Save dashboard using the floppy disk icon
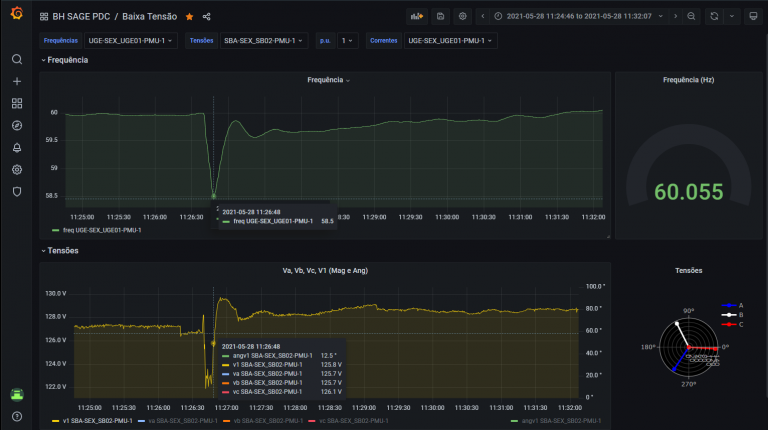The width and height of the screenshot is (768, 430). click(440, 17)
